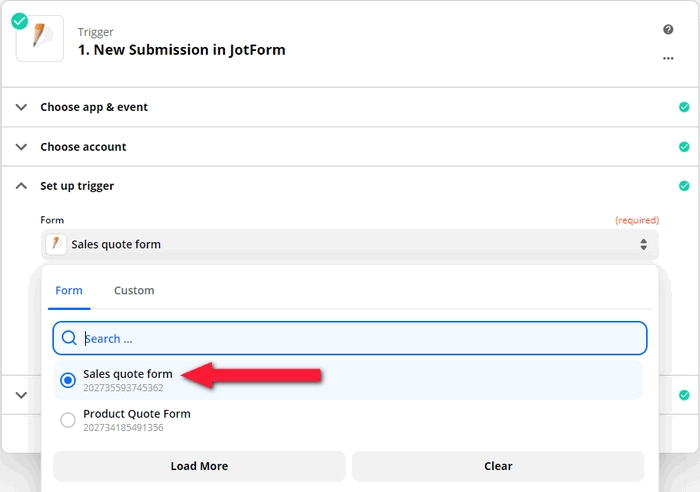Switch to the Form tab
700x492 pixels.
point(69,291)
